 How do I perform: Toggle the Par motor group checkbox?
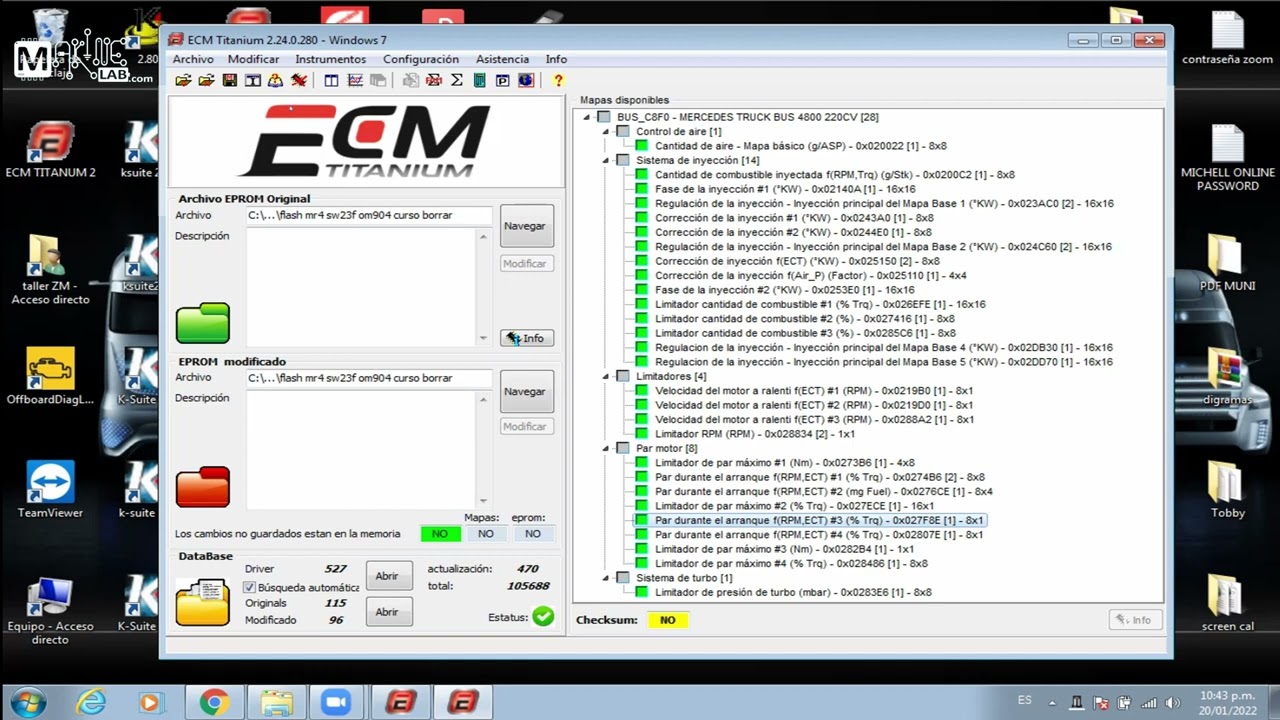pos(623,448)
